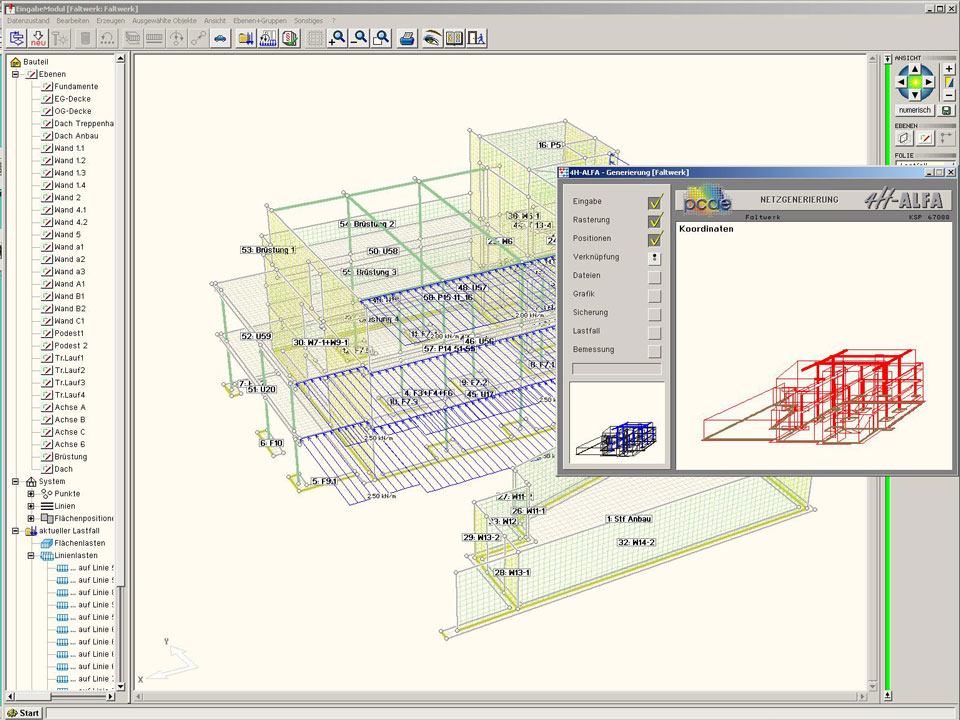Screen dimensions: 960x720
Task: Click the save view floppy disk icon
Action: [947, 110]
